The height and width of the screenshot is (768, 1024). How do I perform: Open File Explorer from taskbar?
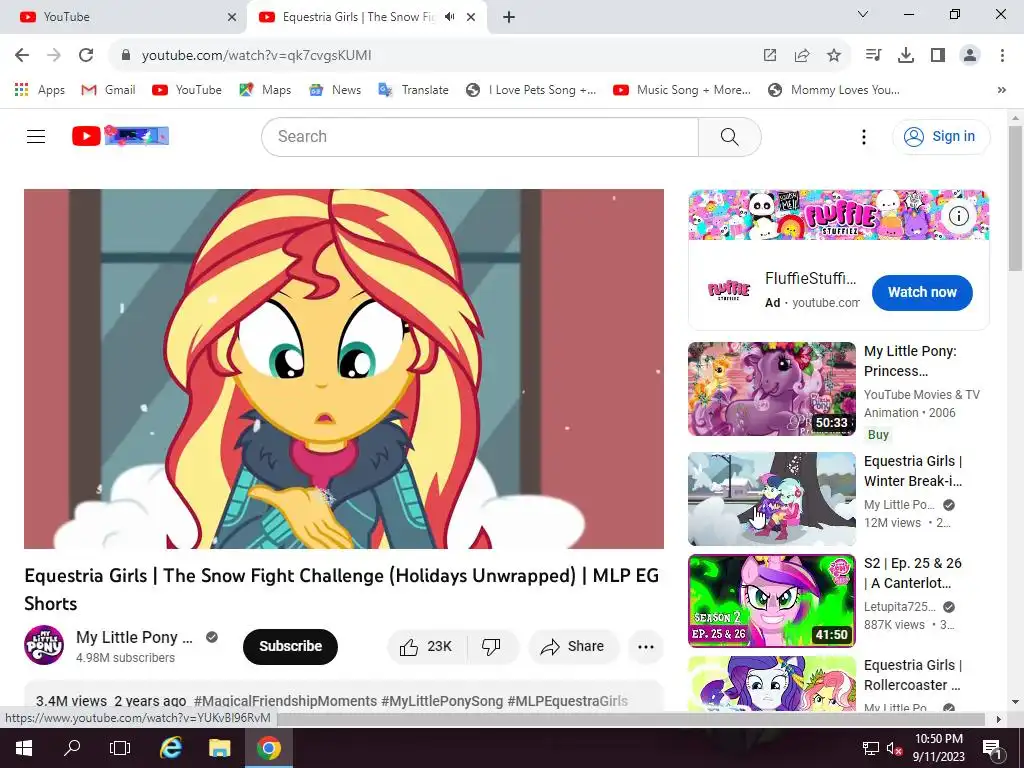click(219, 748)
